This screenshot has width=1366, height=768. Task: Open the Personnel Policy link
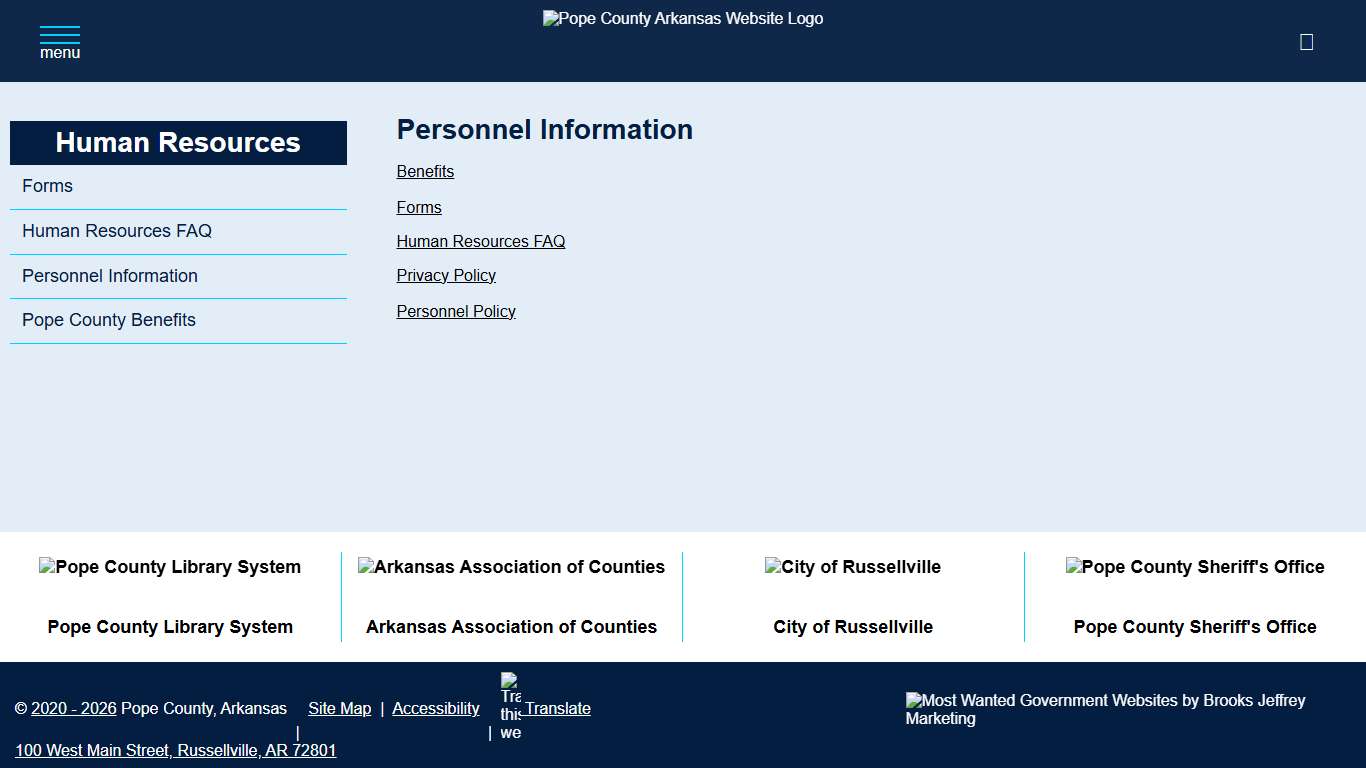click(456, 311)
